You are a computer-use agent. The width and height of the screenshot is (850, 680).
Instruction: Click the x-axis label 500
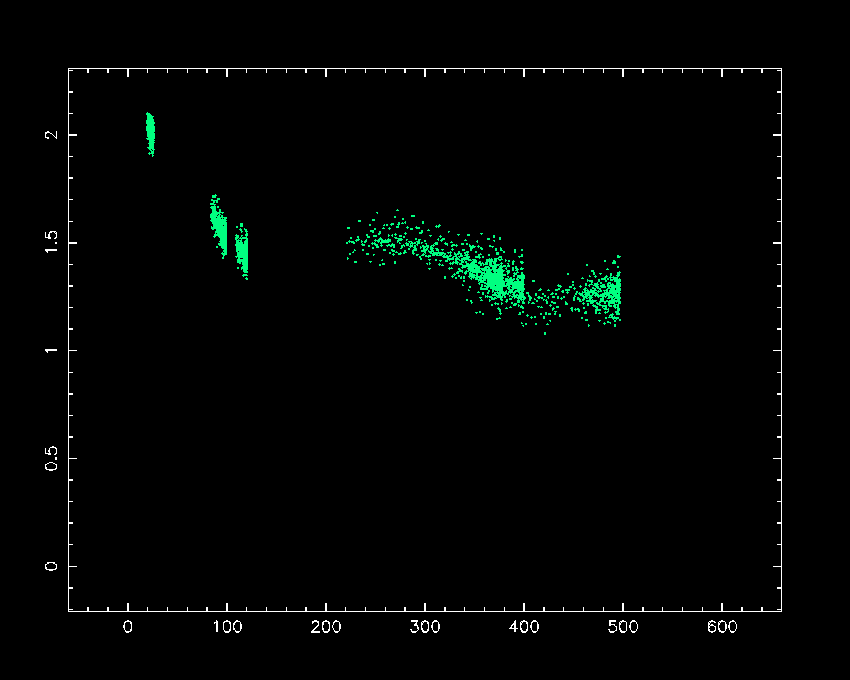[623, 627]
